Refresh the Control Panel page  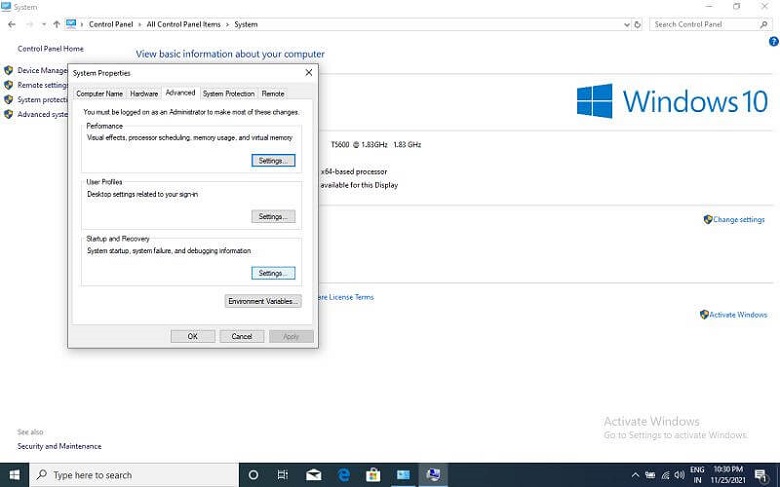point(638,24)
